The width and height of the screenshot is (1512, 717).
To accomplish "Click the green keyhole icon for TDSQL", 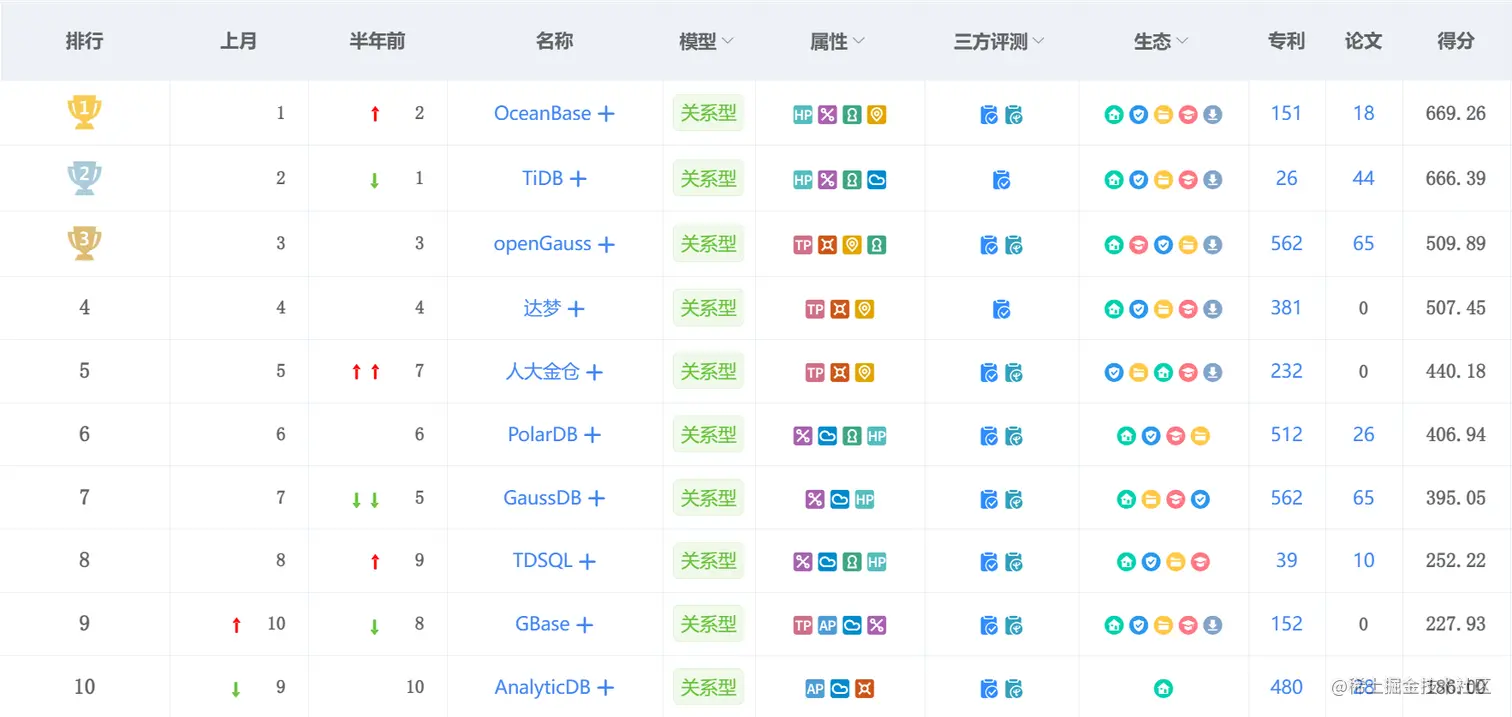I will click(x=852, y=562).
